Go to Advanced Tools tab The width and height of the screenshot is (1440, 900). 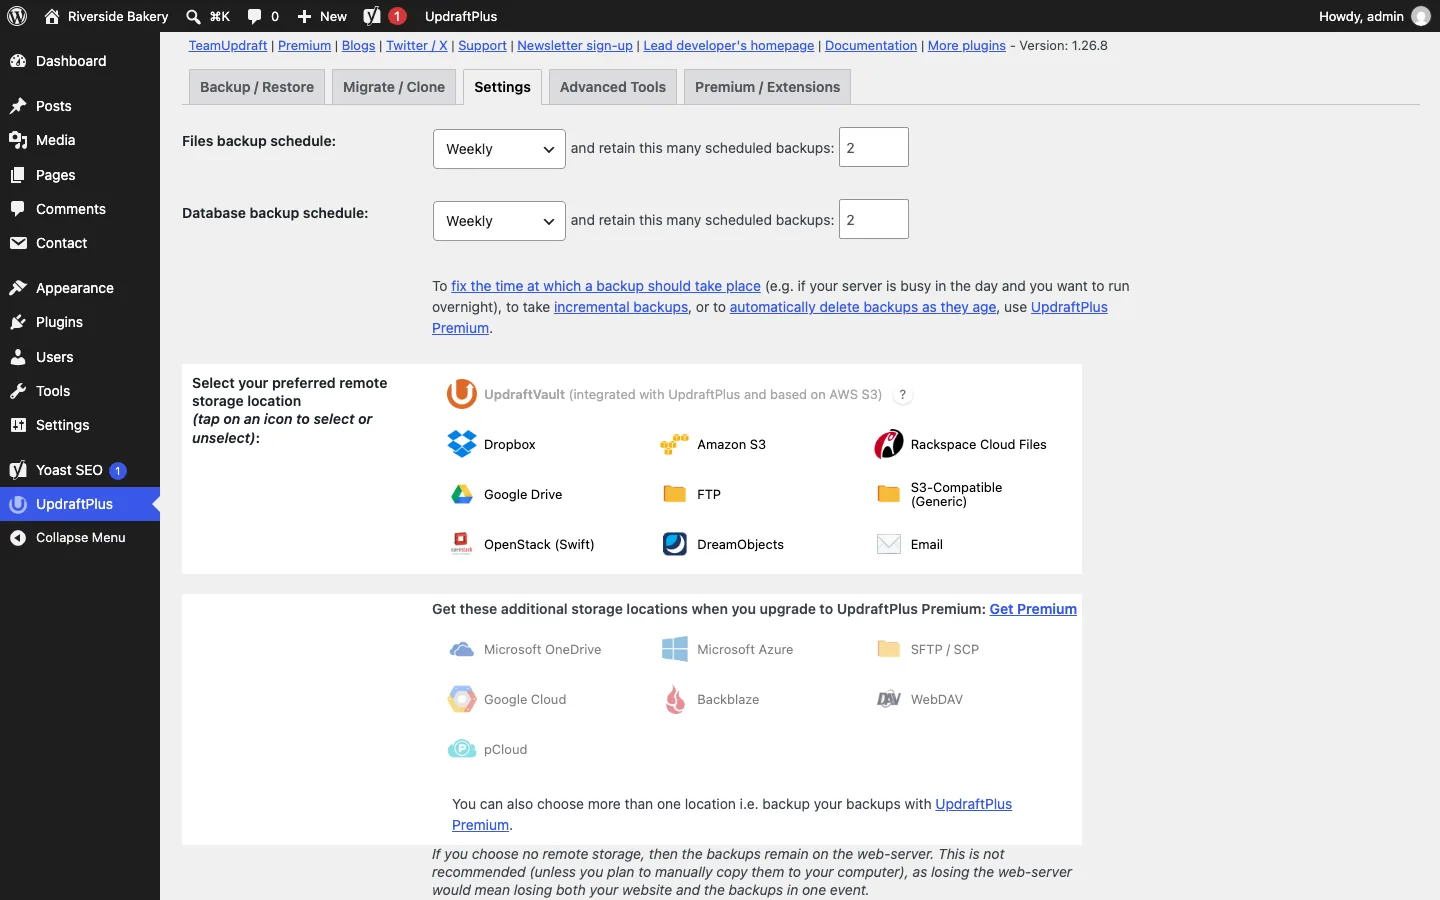pos(613,87)
